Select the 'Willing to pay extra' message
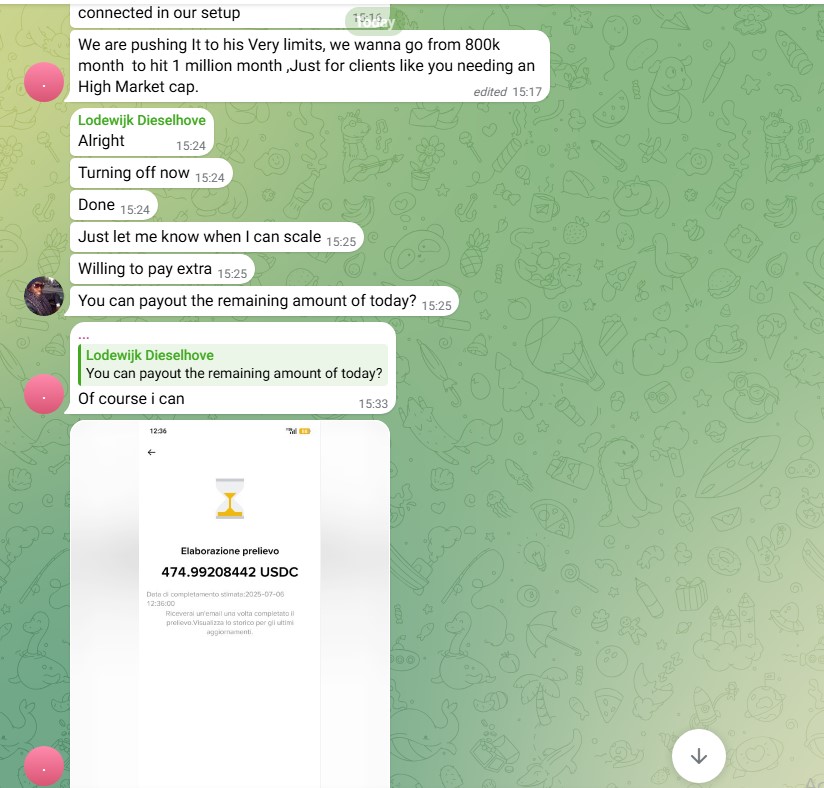 [x=162, y=269]
